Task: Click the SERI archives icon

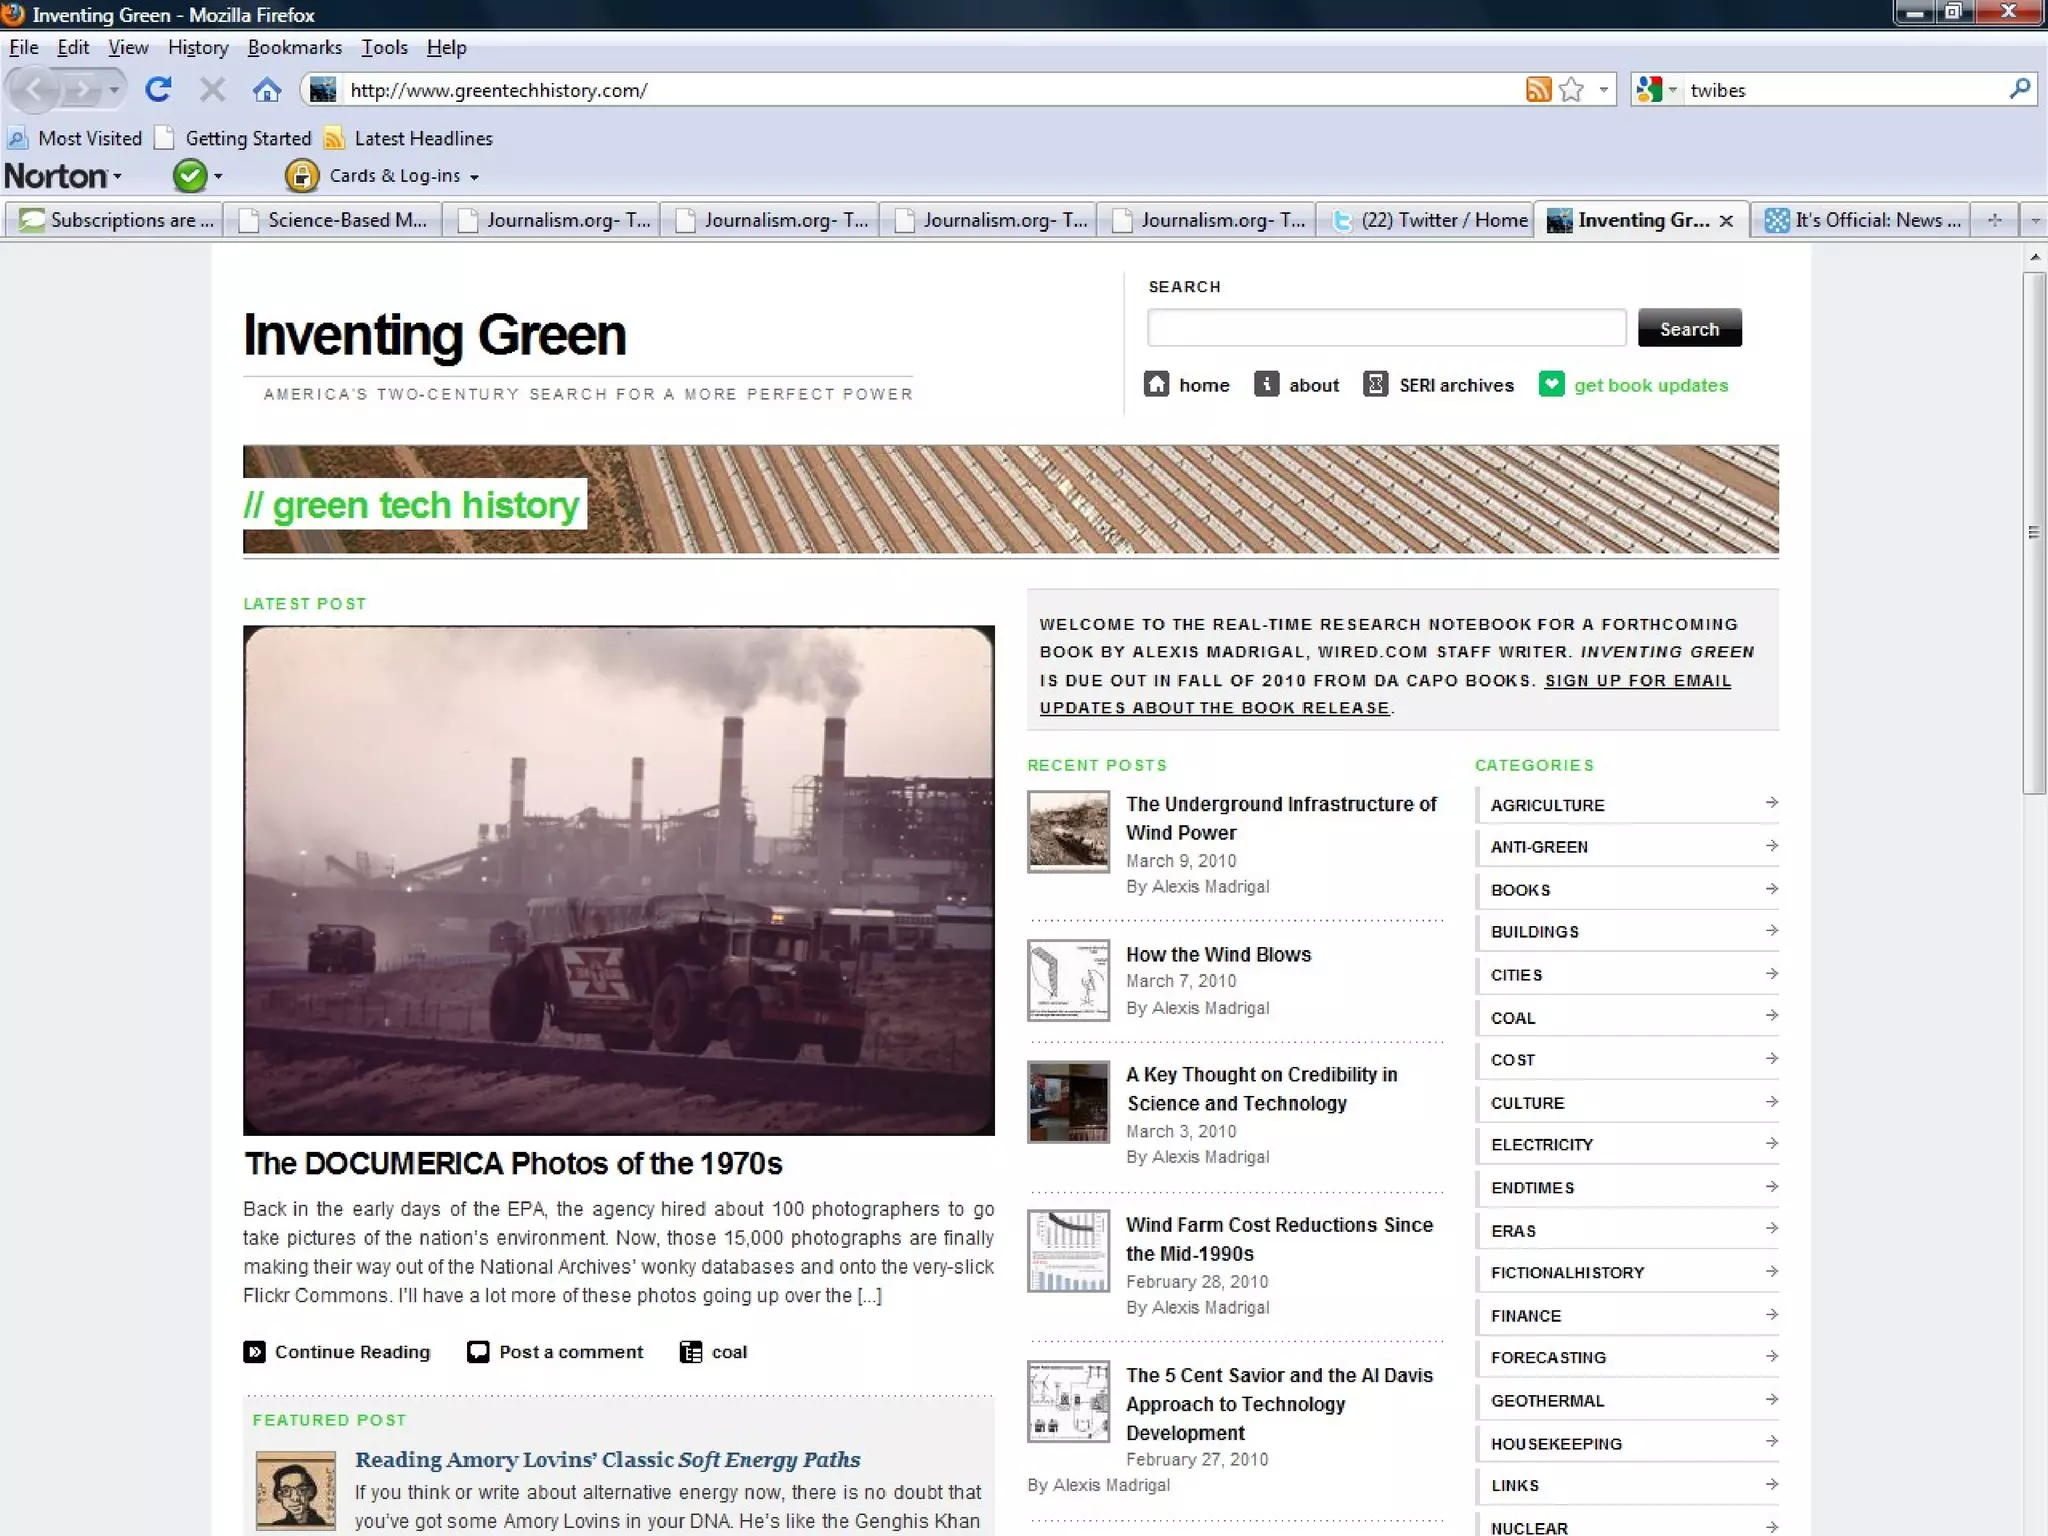Action: 1376,385
